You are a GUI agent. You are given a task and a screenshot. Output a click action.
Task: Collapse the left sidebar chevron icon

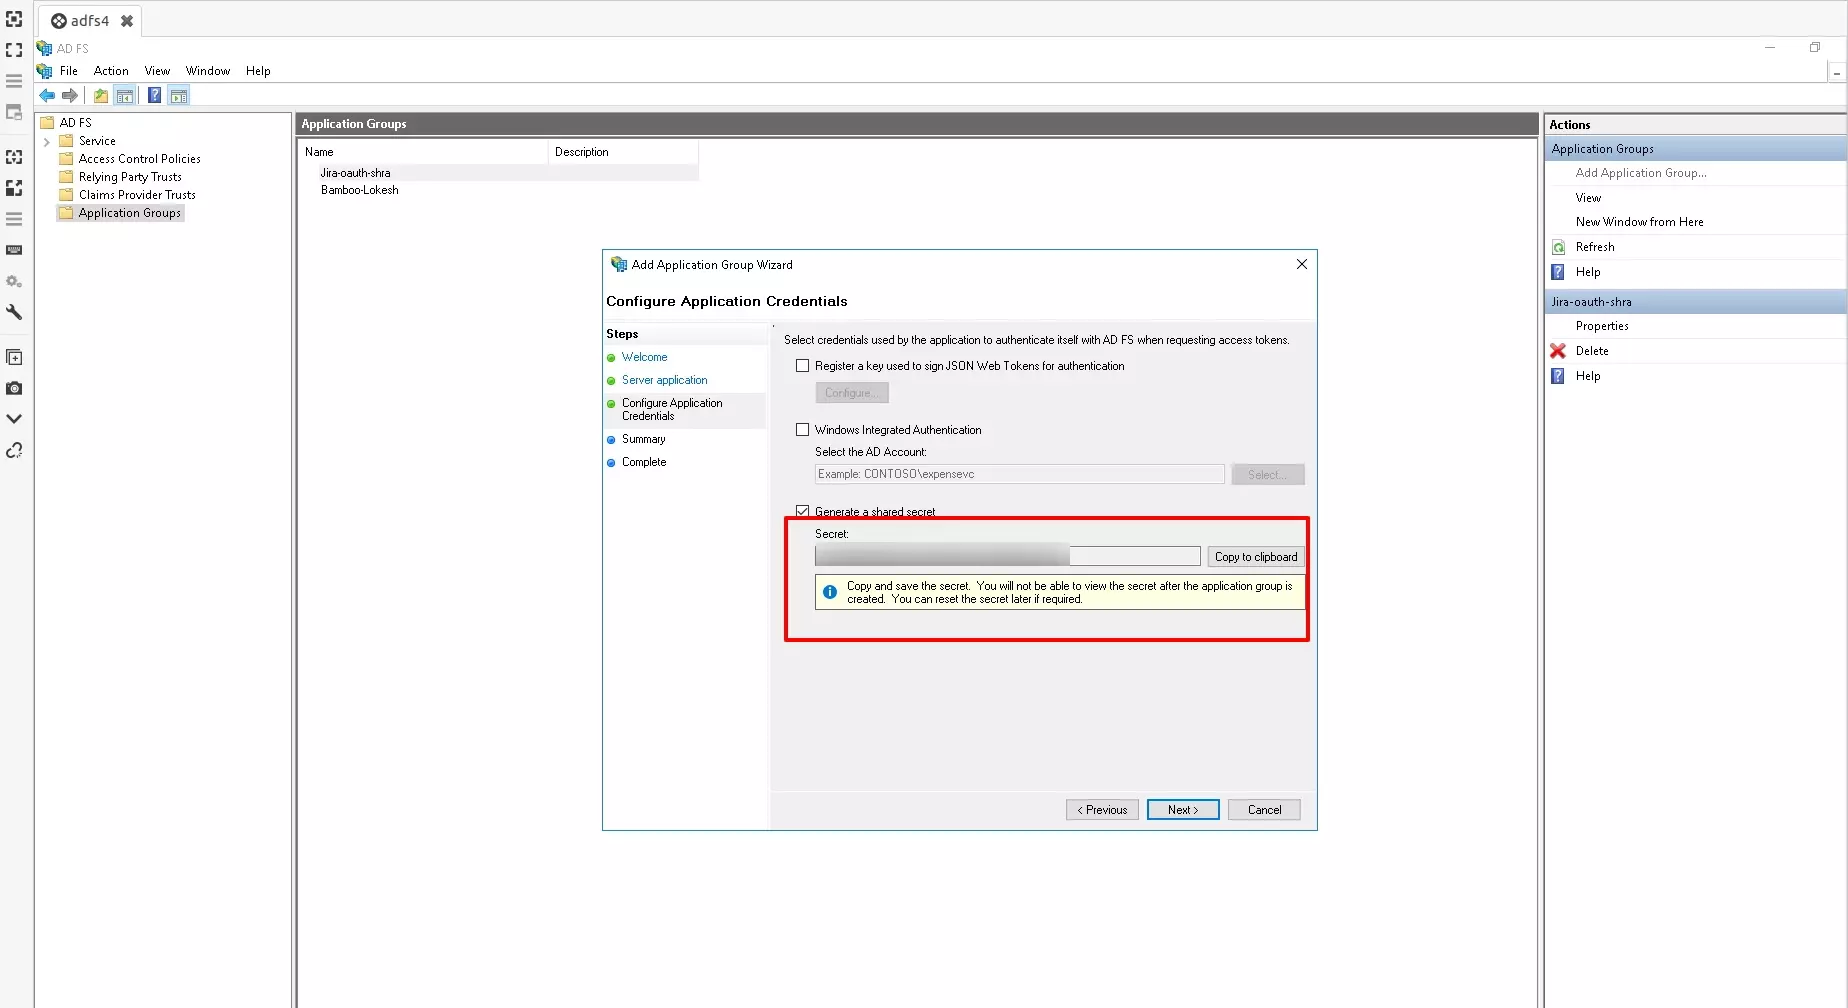click(x=14, y=418)
